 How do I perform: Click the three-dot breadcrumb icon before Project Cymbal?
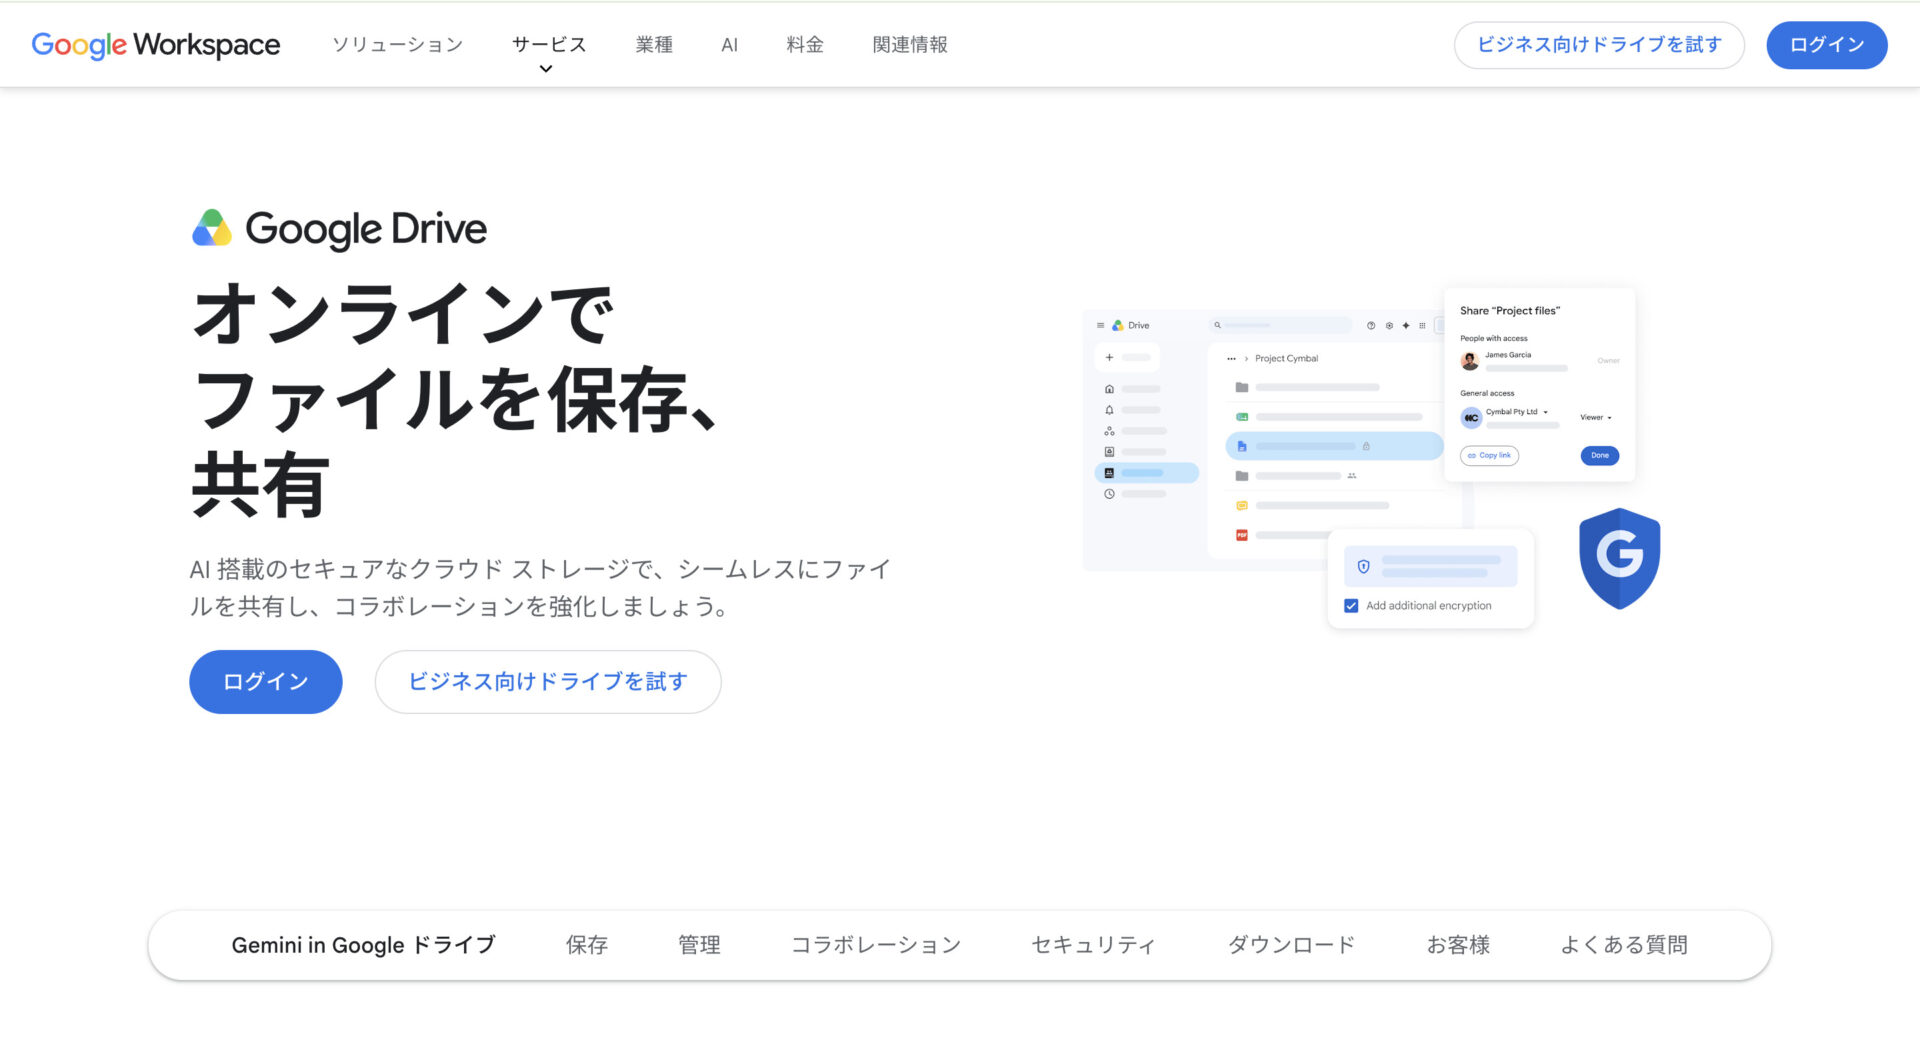(1232, 358)
